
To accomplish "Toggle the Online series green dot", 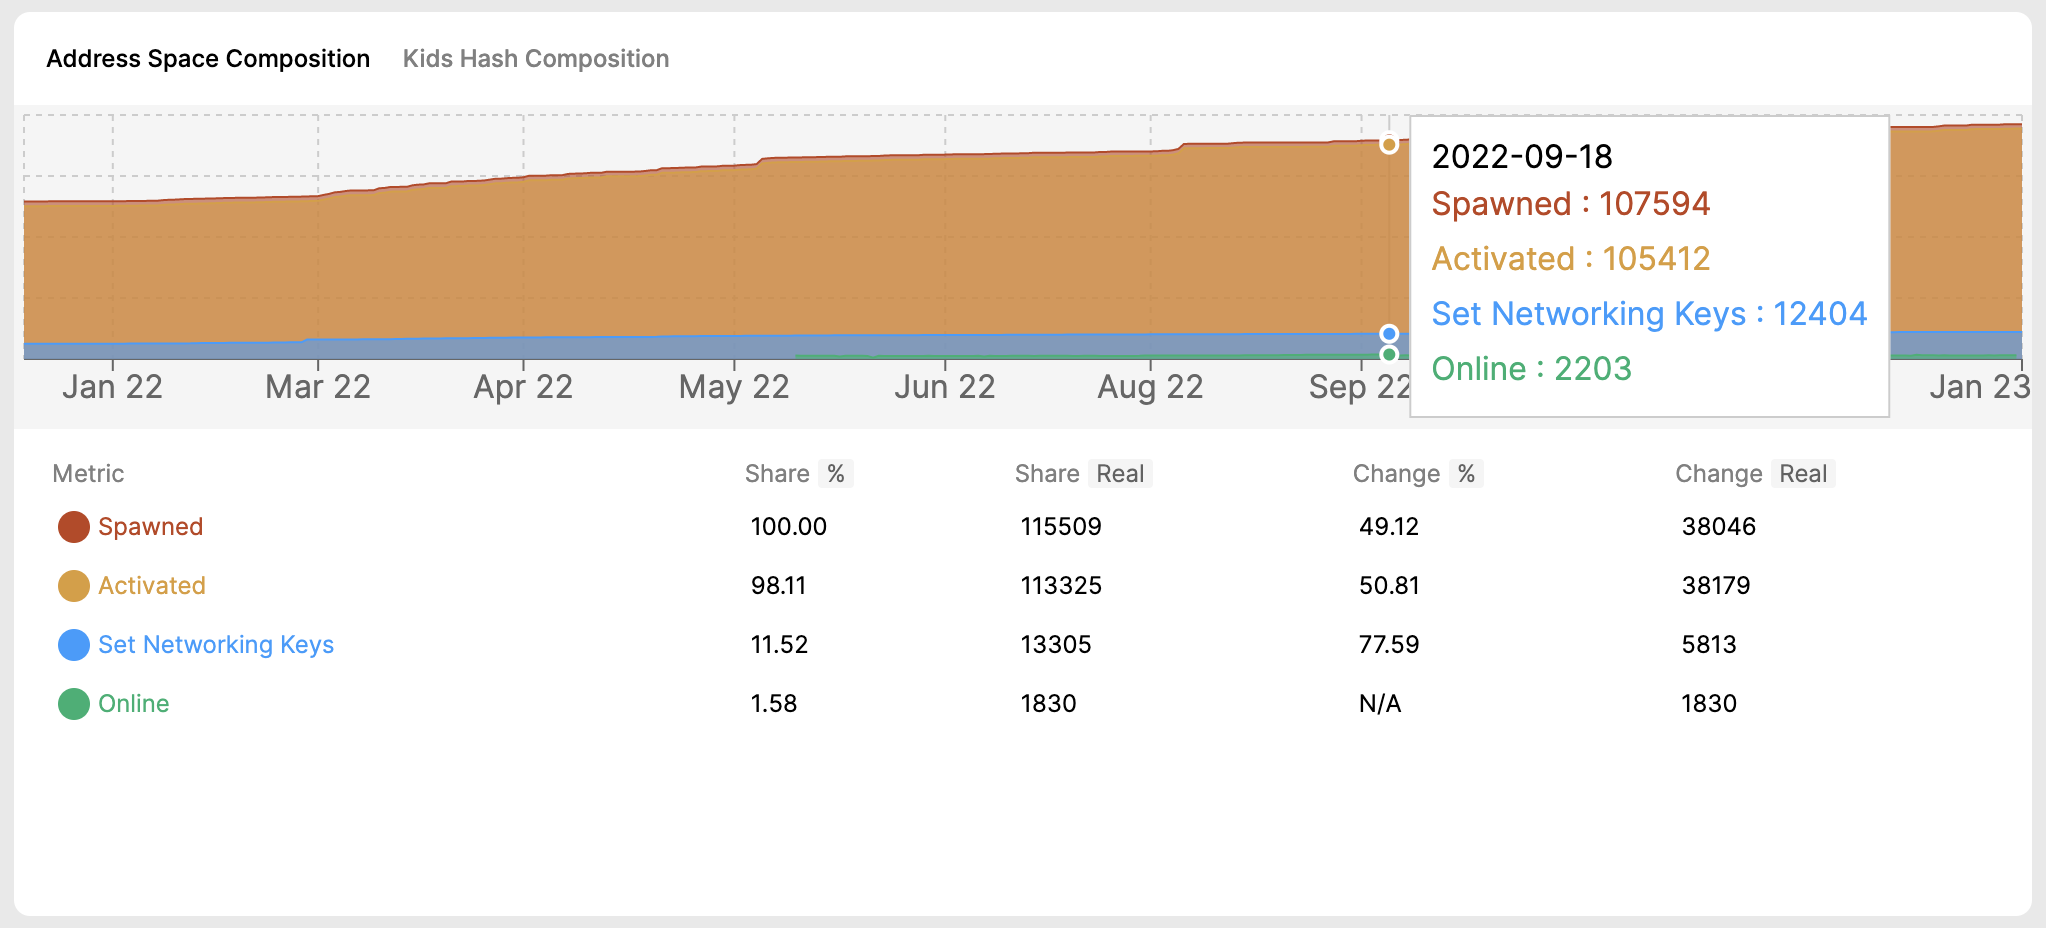I will (x=74, y=704).
